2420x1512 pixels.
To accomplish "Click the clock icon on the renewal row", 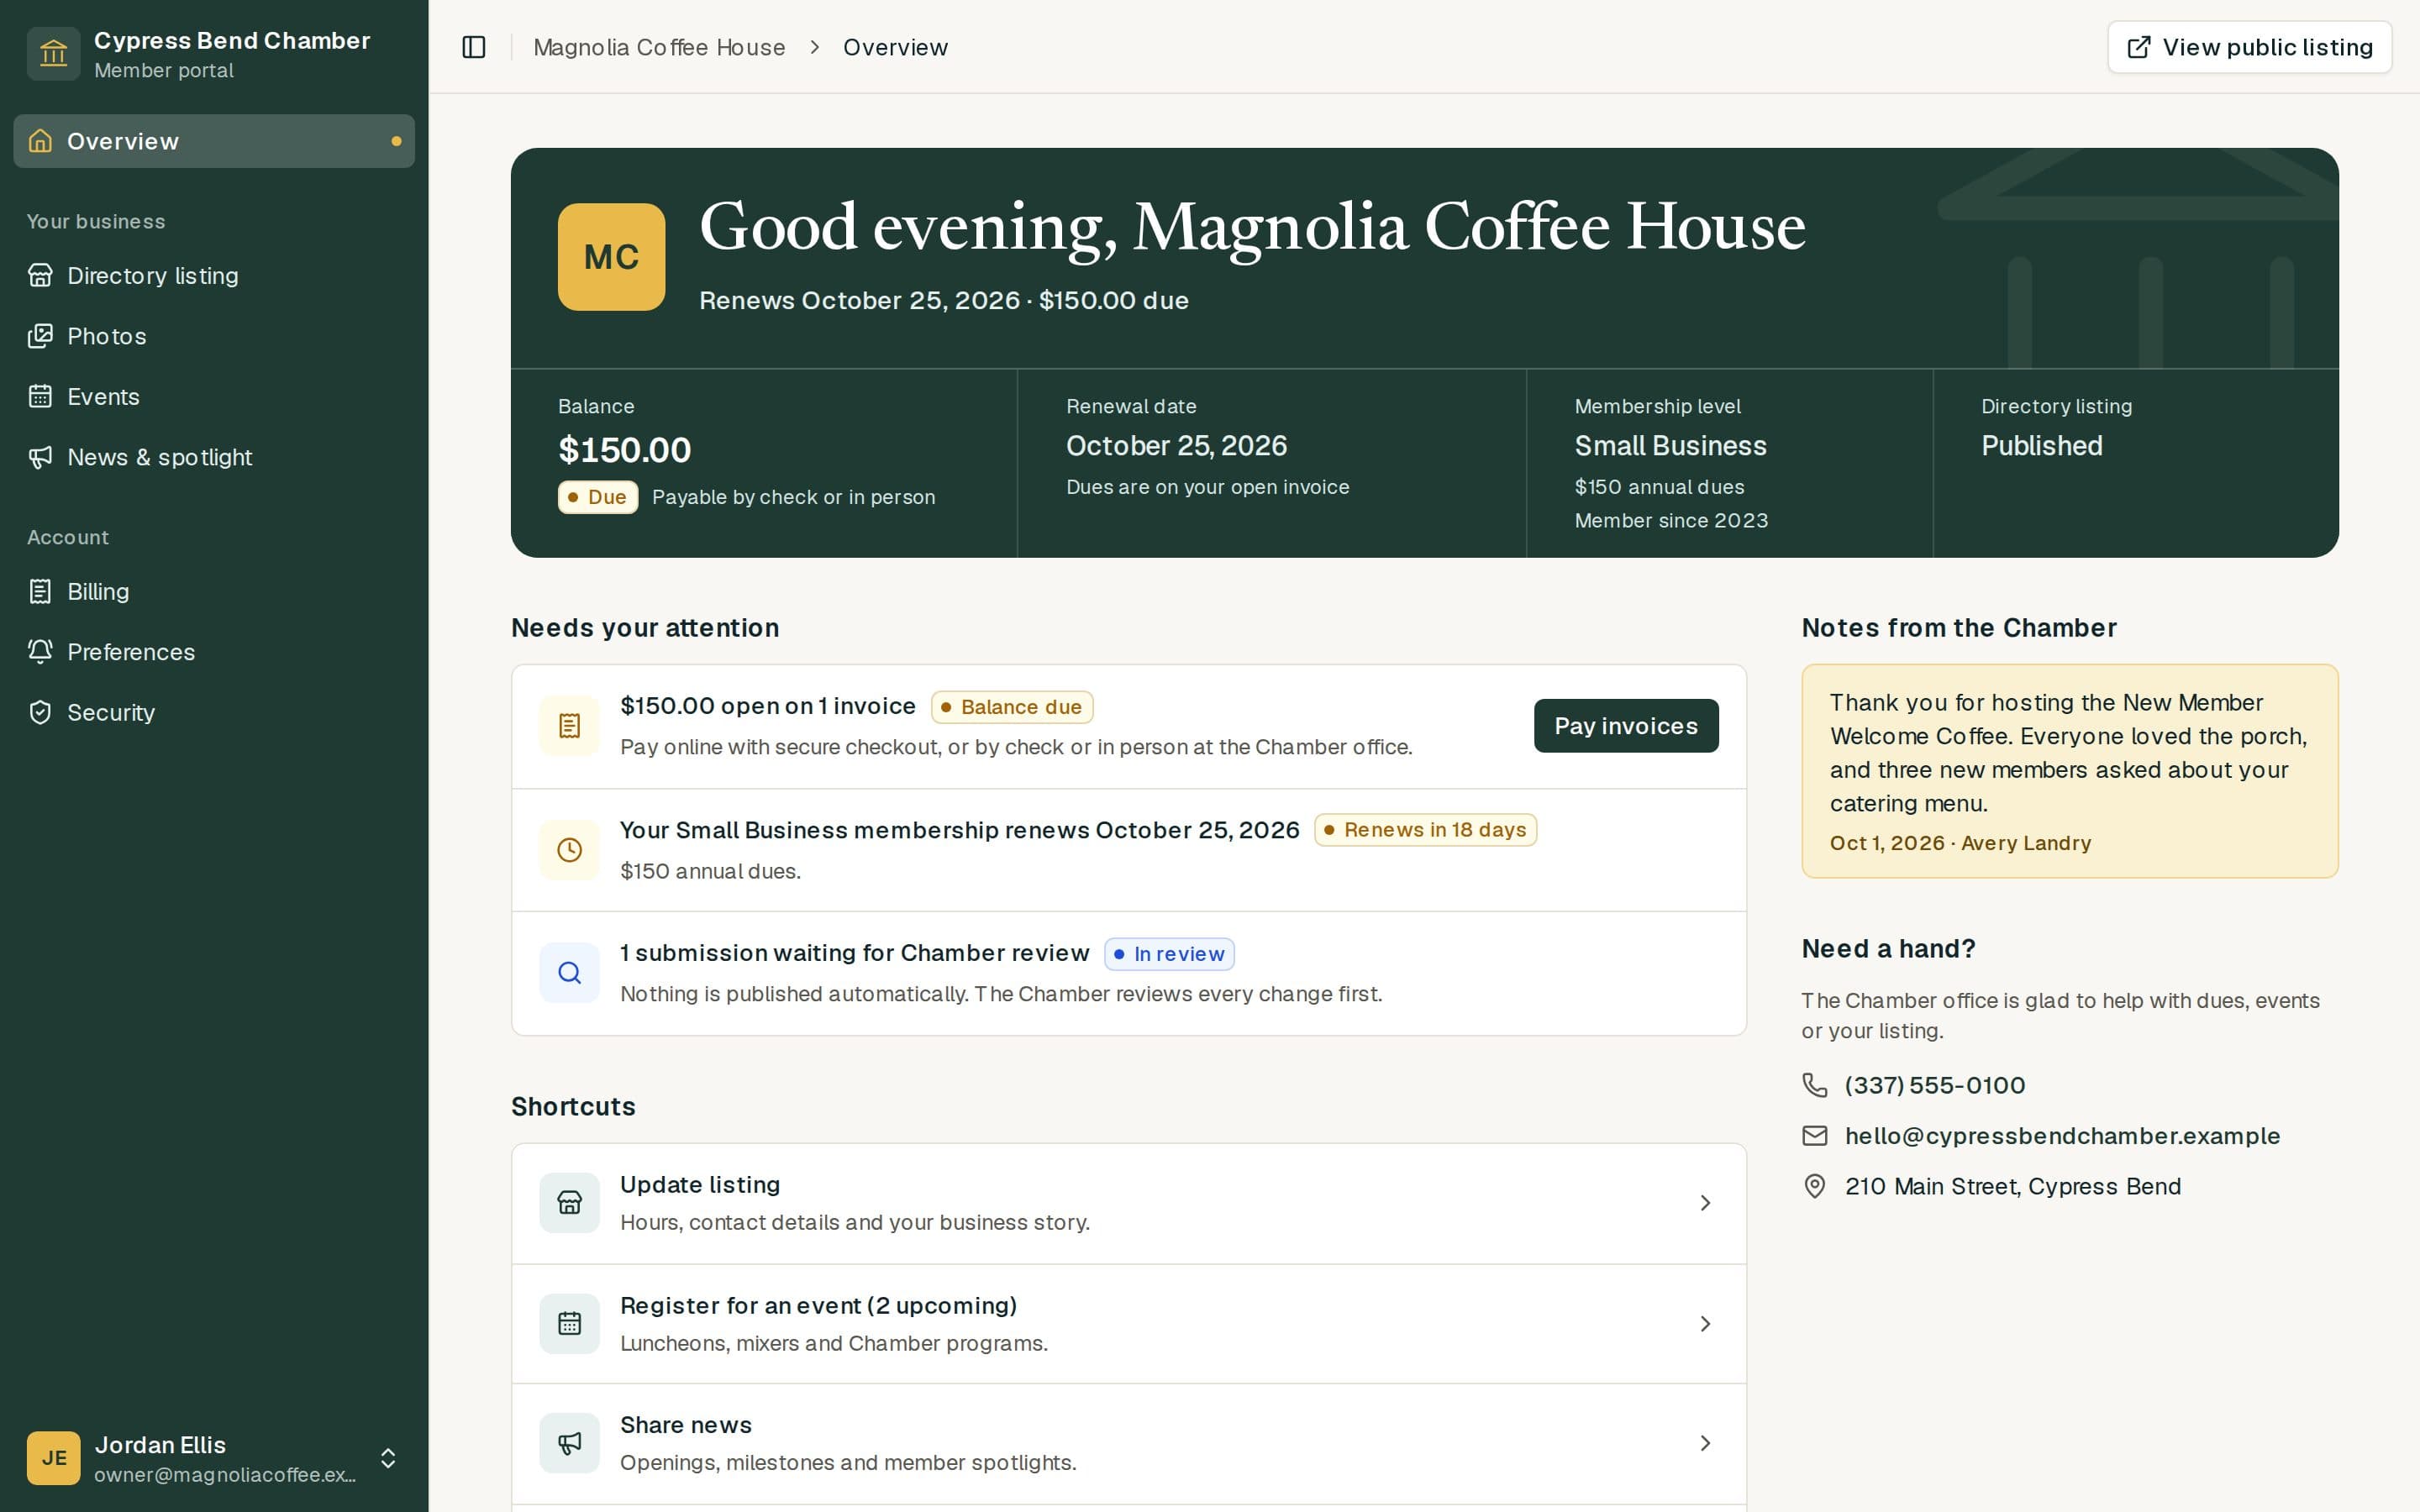I will click(x=569, y=850).
